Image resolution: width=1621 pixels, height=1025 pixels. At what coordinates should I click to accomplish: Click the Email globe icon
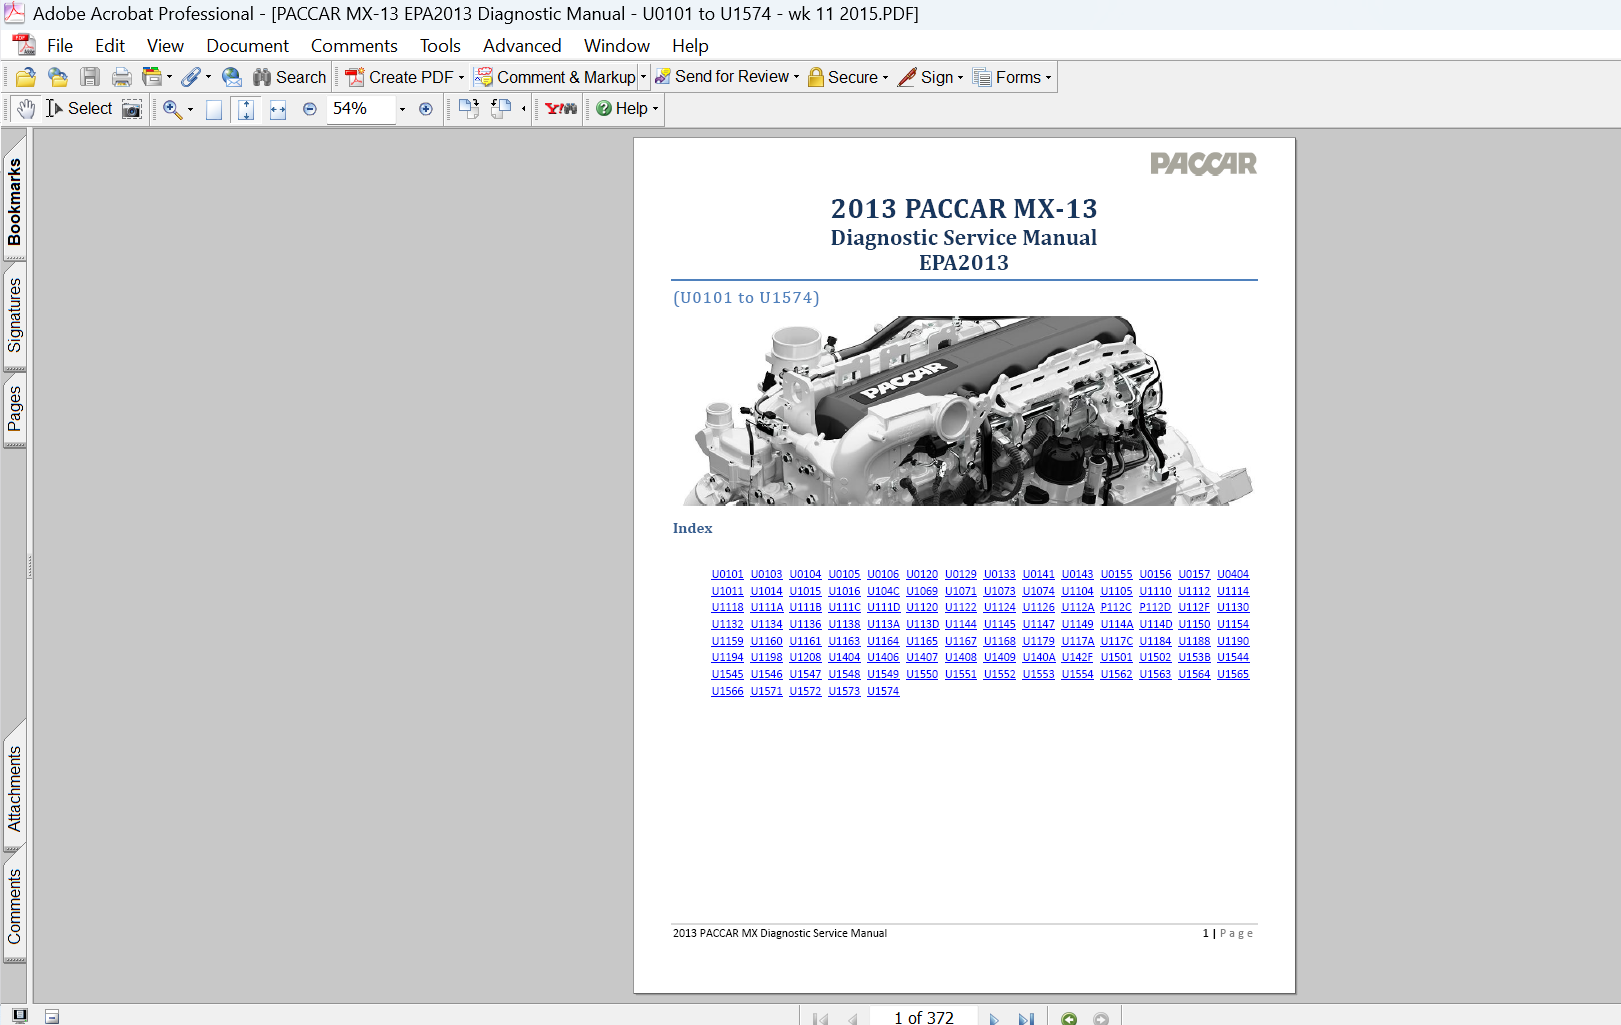[x=232, y=77]
